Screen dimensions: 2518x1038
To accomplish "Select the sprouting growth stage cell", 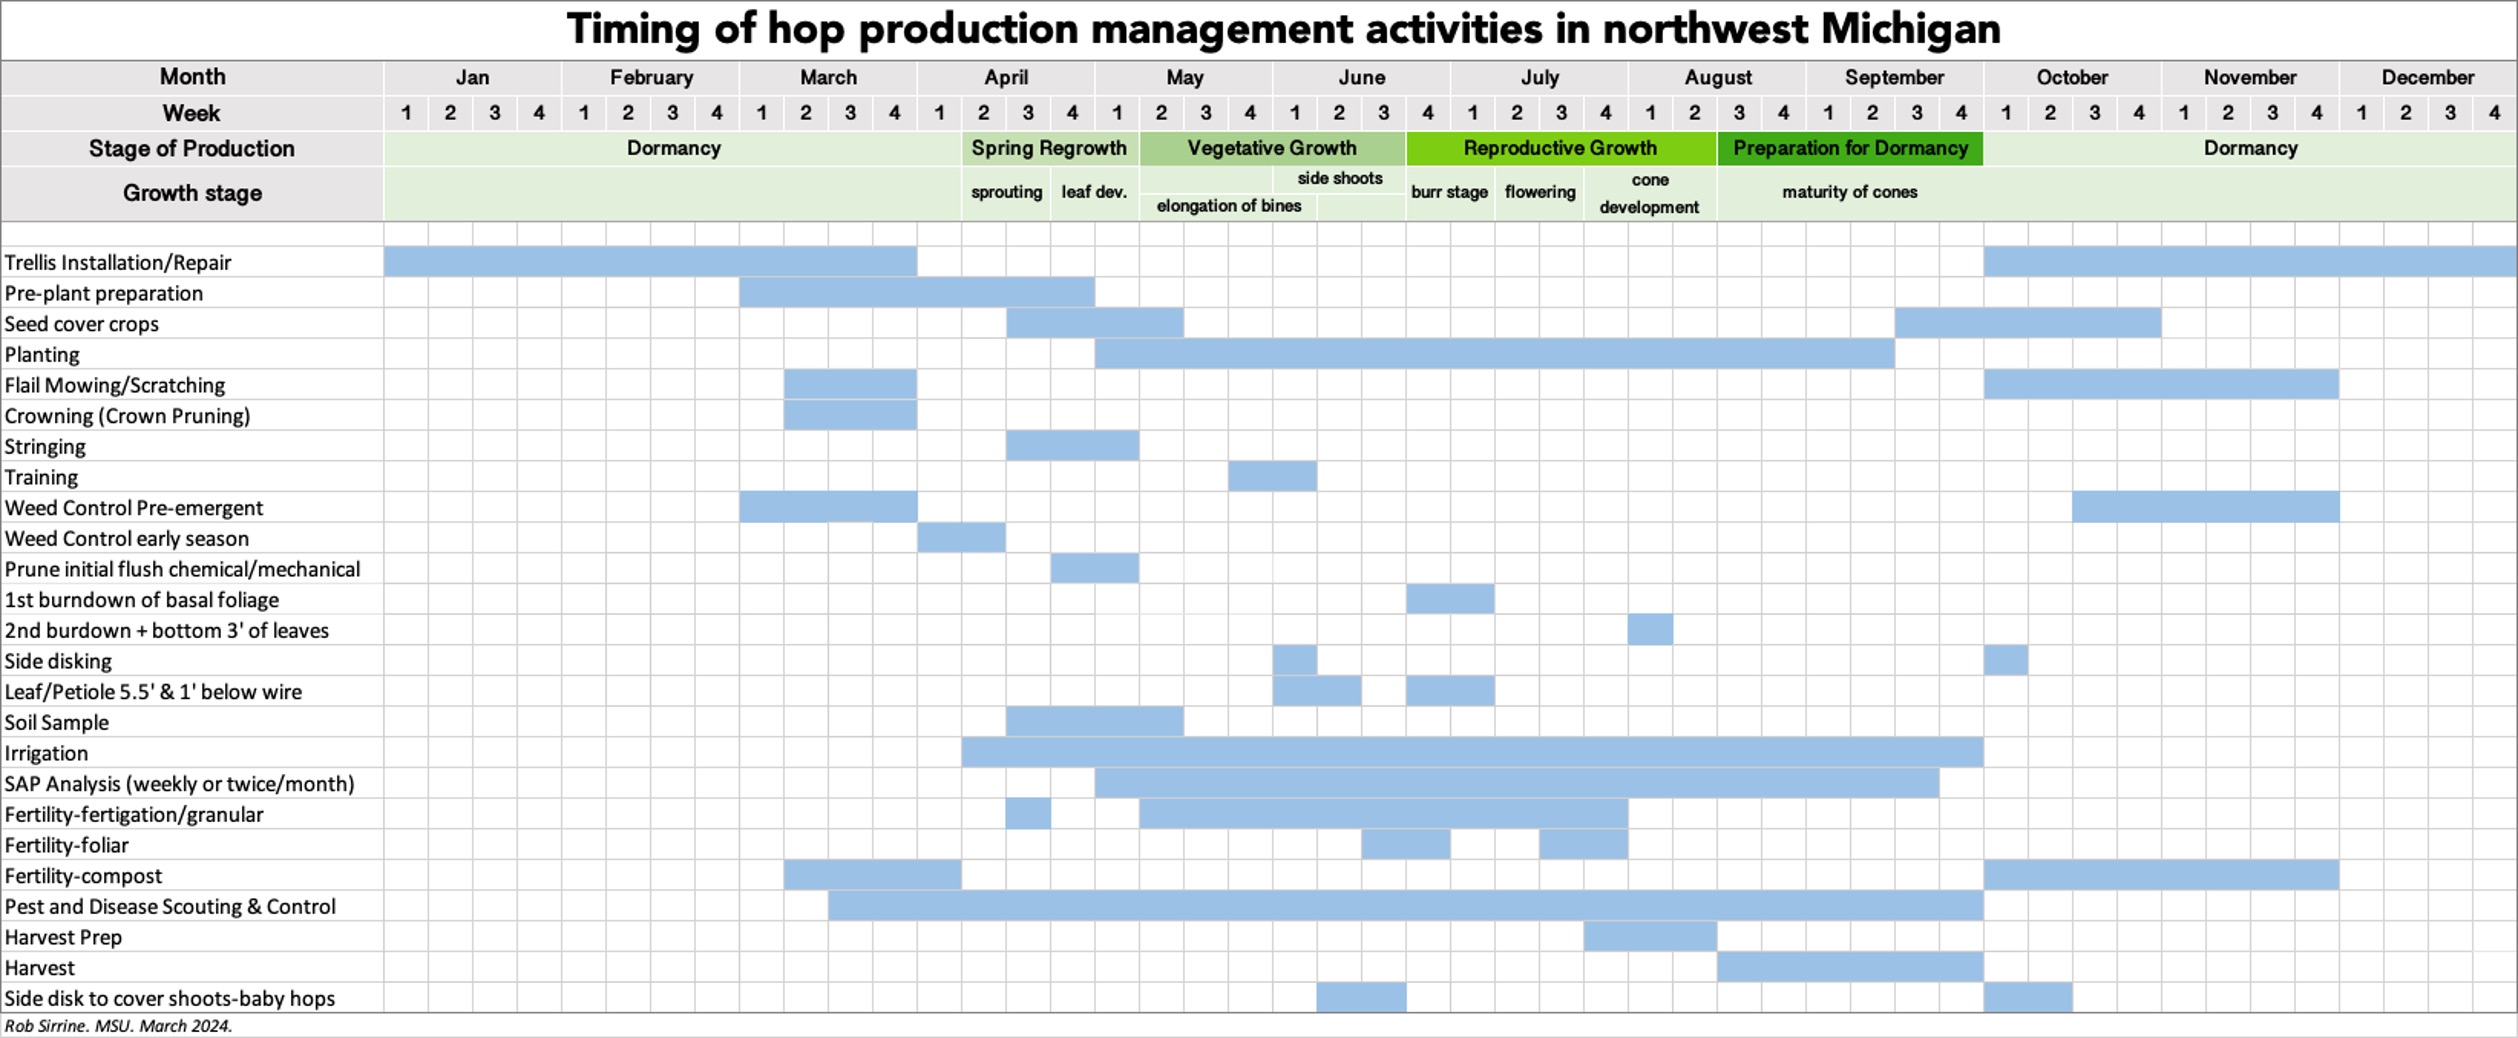I will coord(1006,191).
